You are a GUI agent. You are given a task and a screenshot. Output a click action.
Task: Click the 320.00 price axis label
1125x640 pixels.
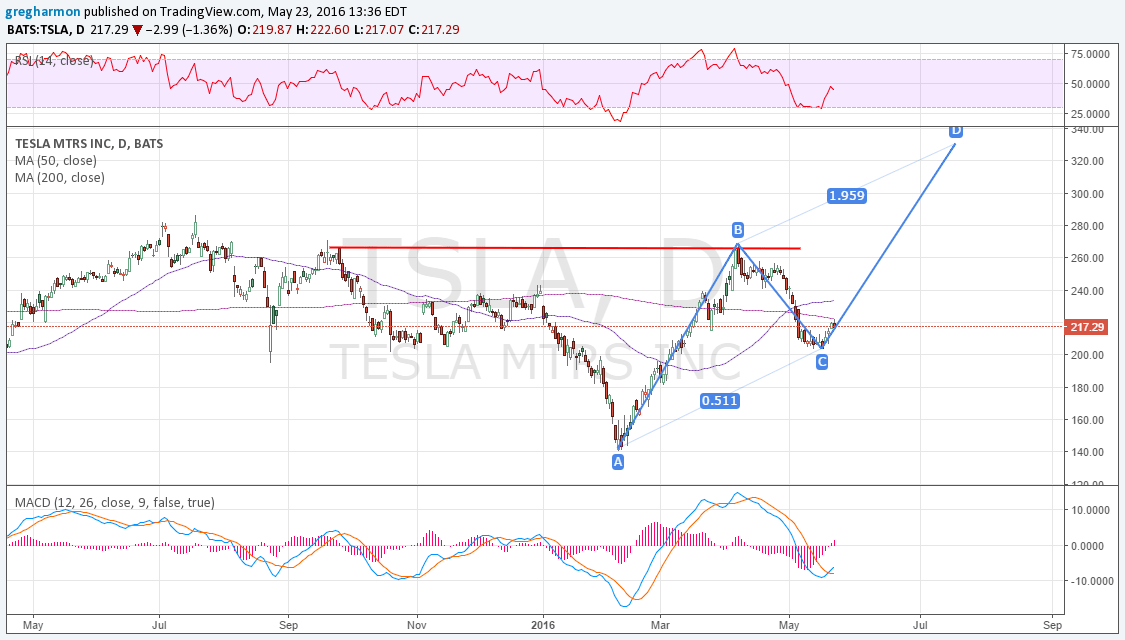tap(1087, 161)
